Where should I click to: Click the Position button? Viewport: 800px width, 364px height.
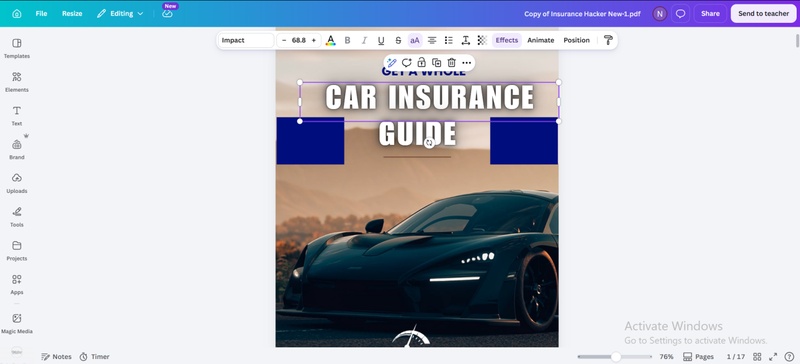577,40
